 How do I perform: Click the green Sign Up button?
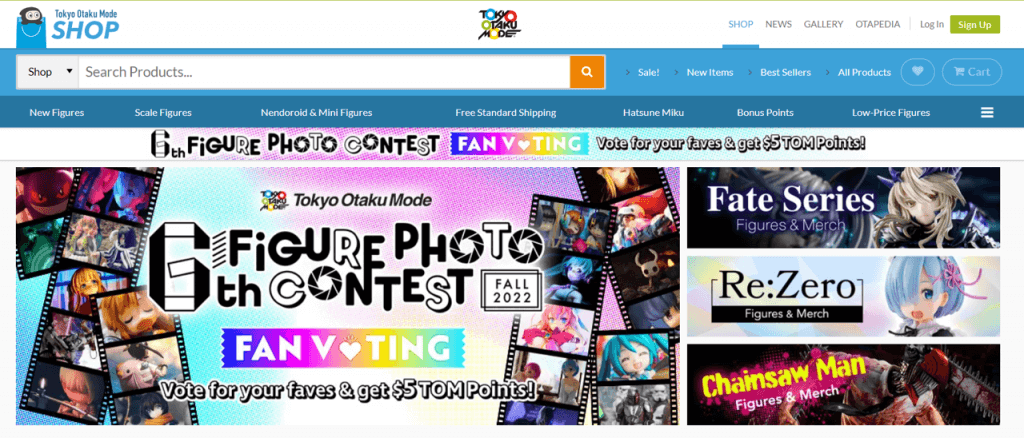[x=975, y=24]
